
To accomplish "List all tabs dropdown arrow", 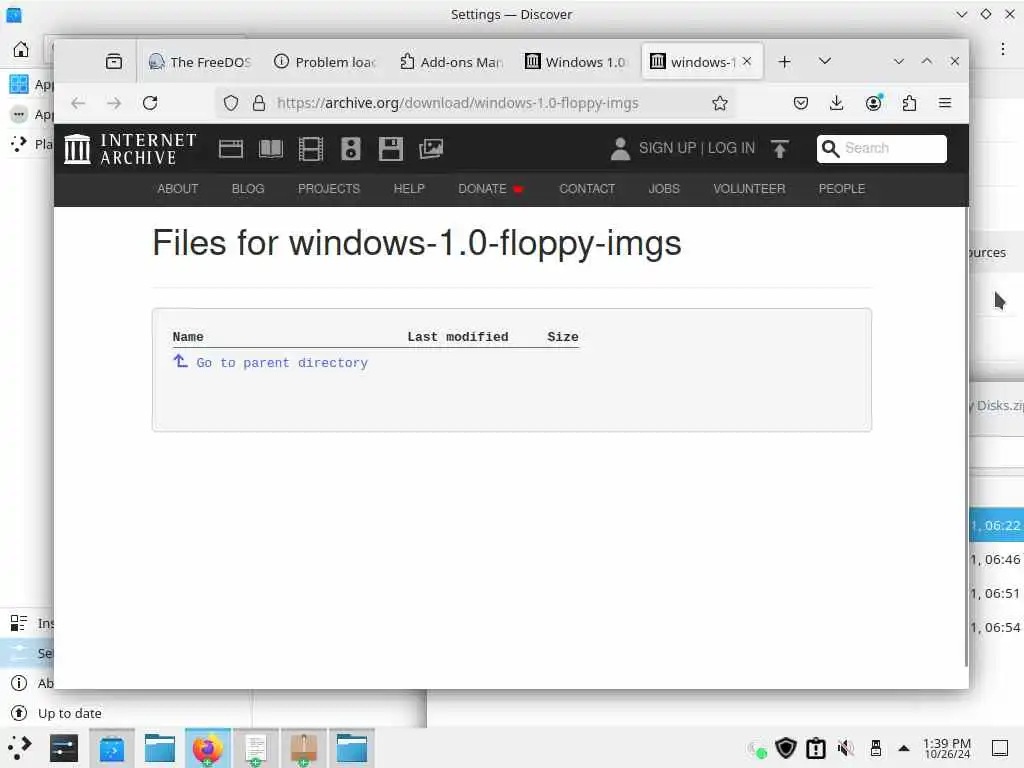I will coord(825,61).
